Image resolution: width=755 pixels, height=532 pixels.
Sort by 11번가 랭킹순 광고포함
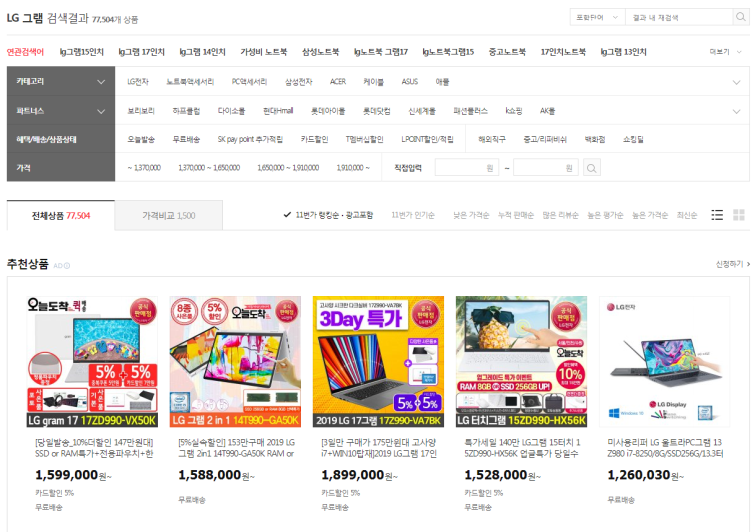click(328, 215)
